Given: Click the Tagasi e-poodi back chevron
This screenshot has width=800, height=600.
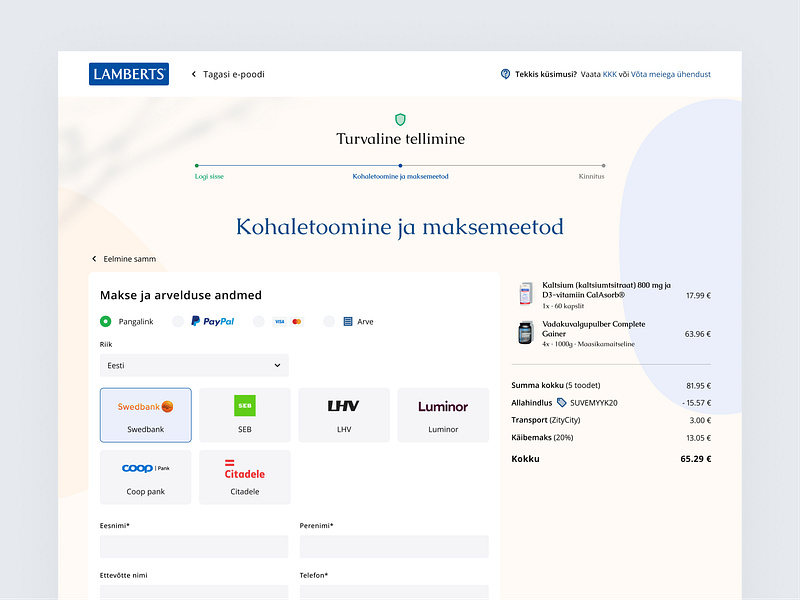Looking at the screenshot, I should click(x=194, y=74).
